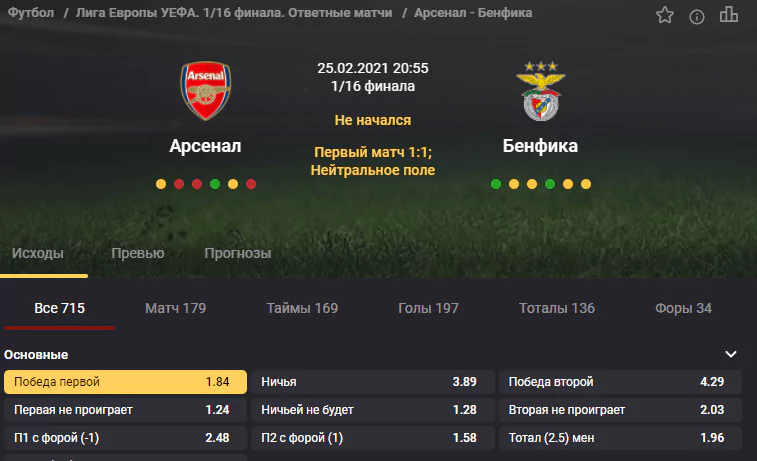Switch to the Прогнозы tab
757x461 pixels.
(x=238, y=253)
